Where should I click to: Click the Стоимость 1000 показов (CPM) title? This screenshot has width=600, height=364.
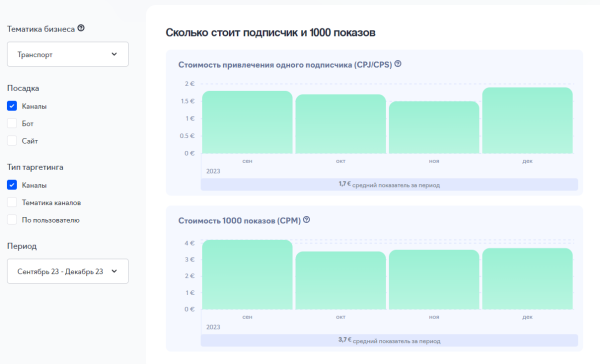(240, 220)
